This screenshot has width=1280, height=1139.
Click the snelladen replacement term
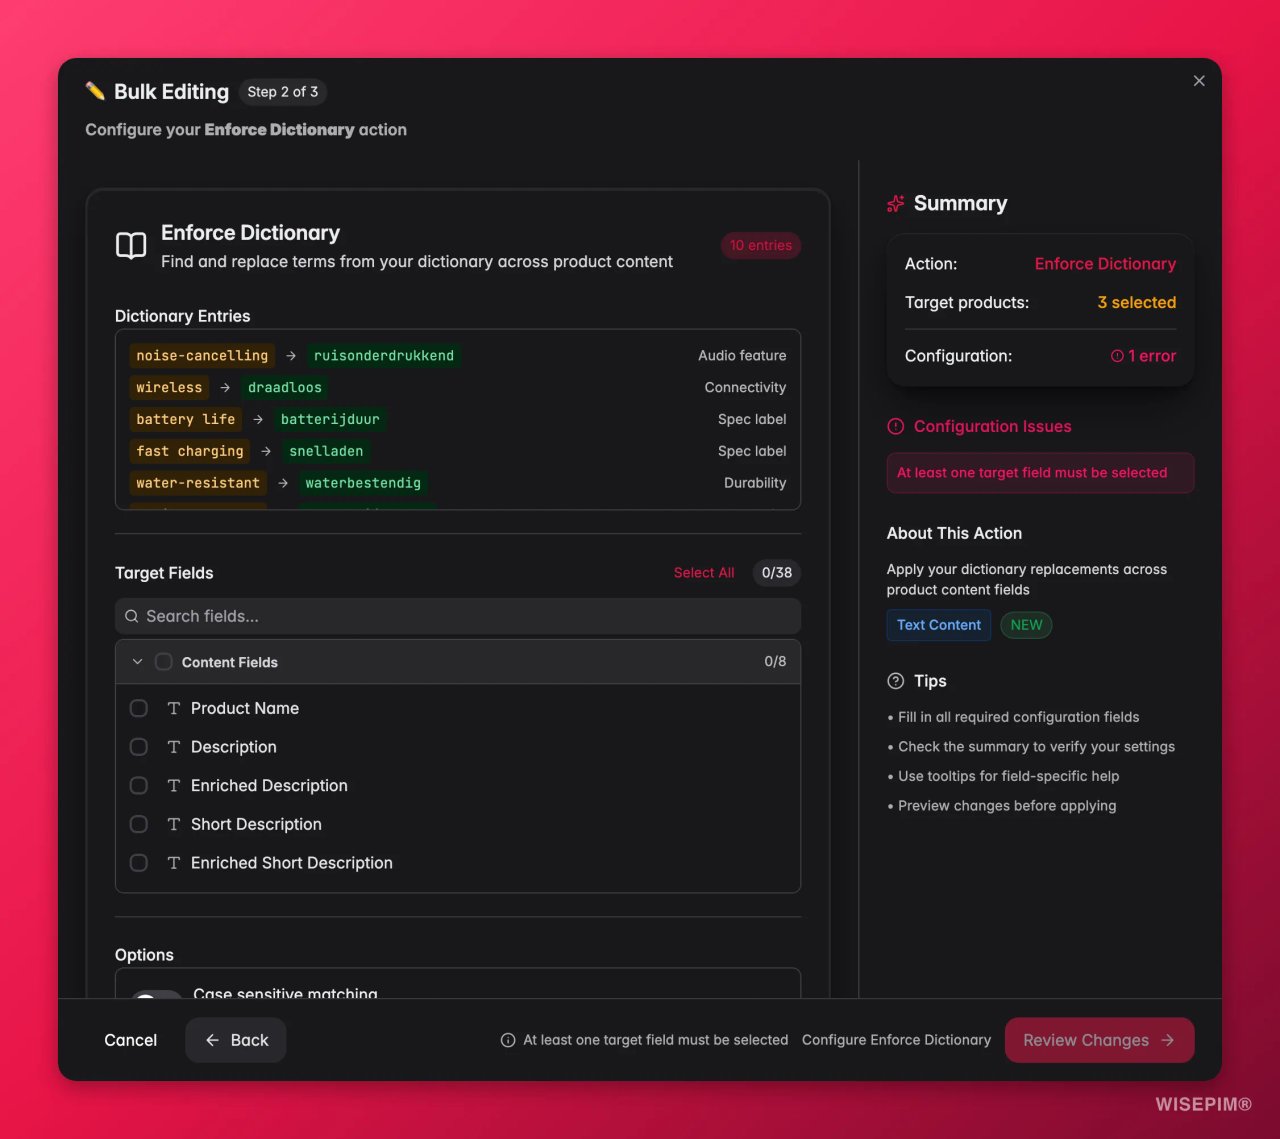coord(326,451)
